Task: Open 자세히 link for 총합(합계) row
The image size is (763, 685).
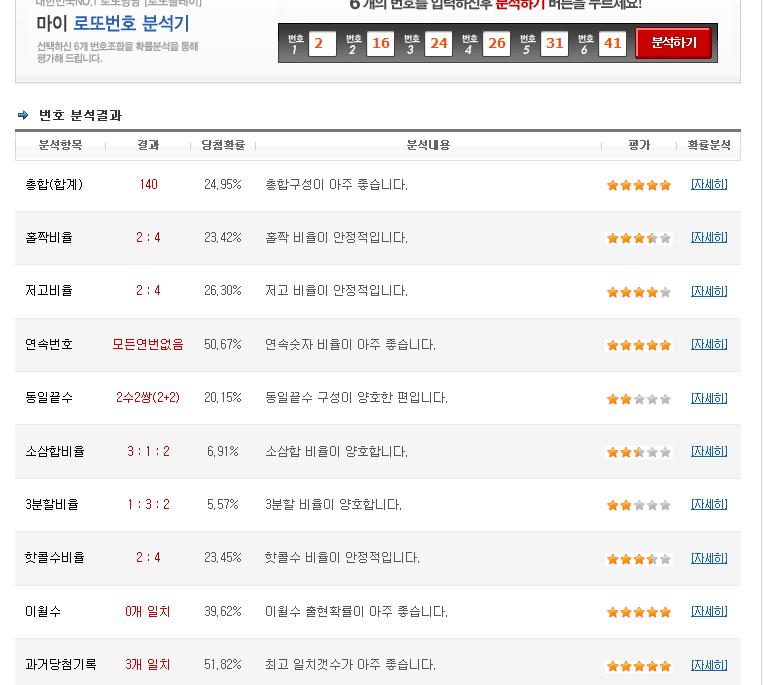Action: point(709,184)
